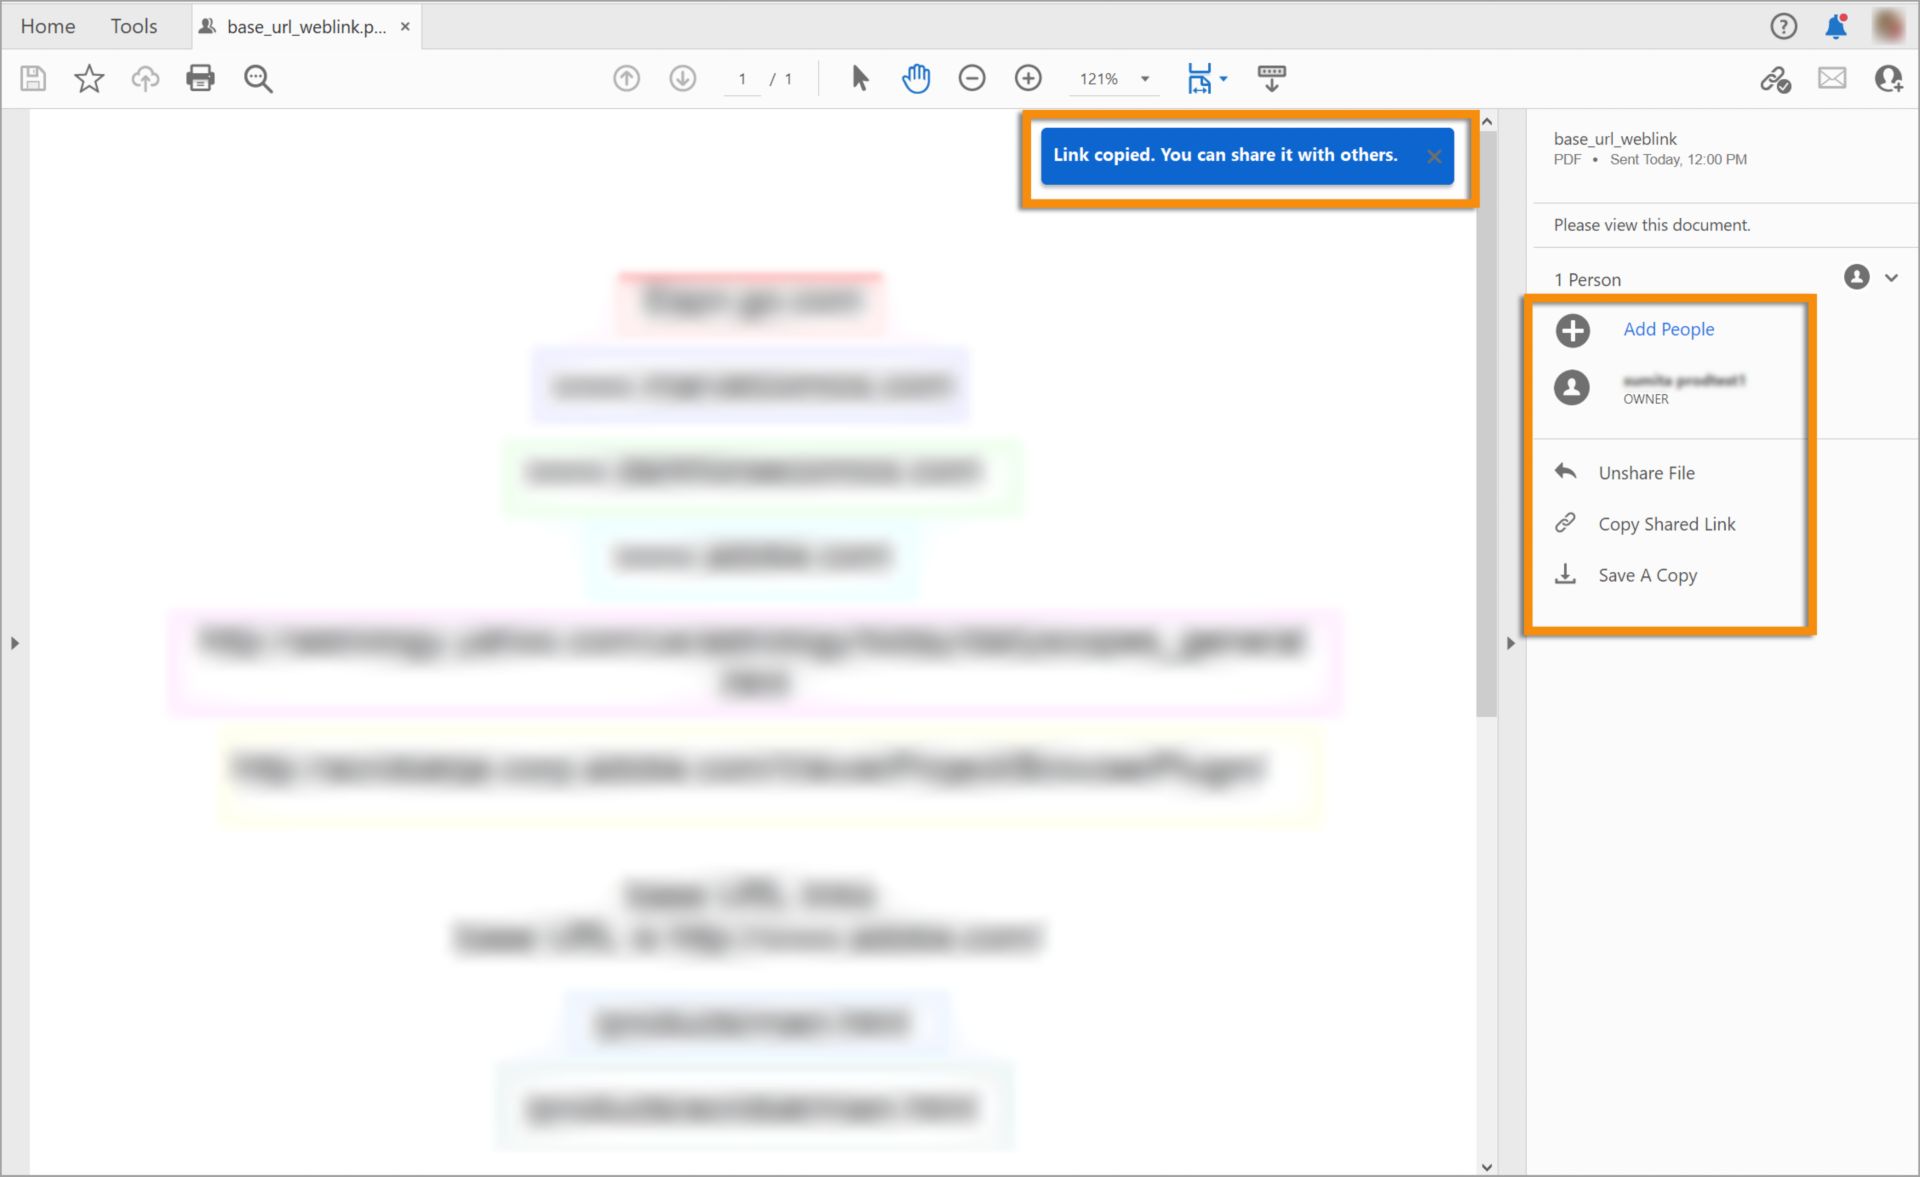Dismiss the Link copied notification
This screenshot has width=1920, height=1177.
click(x=1433, y=156)
